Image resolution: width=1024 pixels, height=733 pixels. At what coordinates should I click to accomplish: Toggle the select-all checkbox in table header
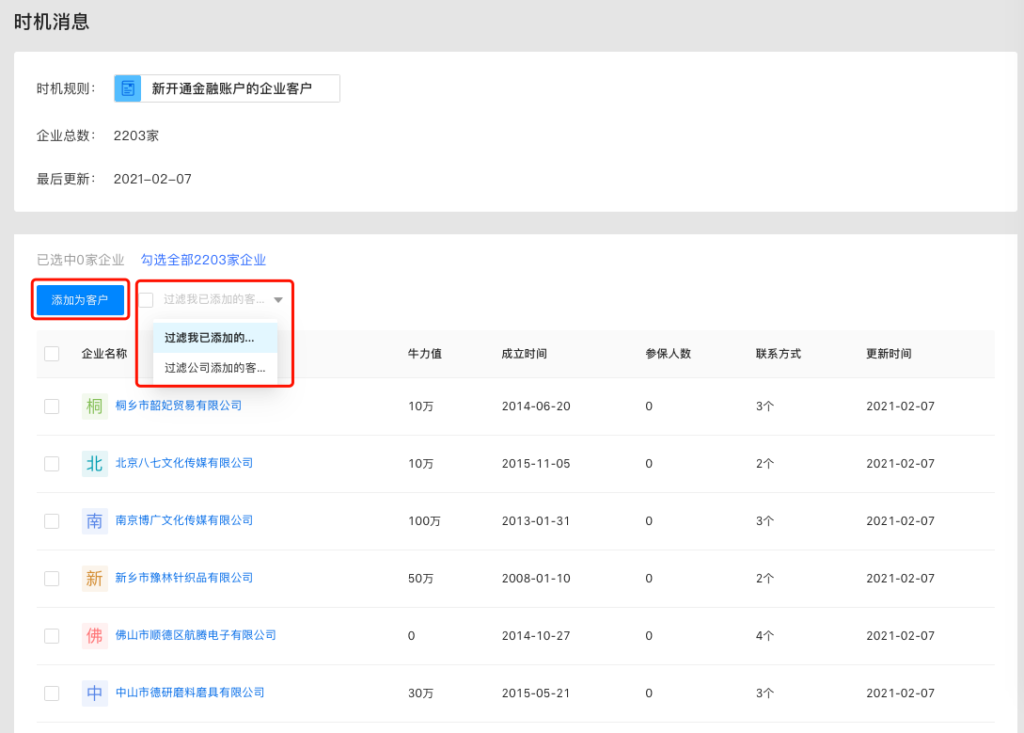pos(52,353)
